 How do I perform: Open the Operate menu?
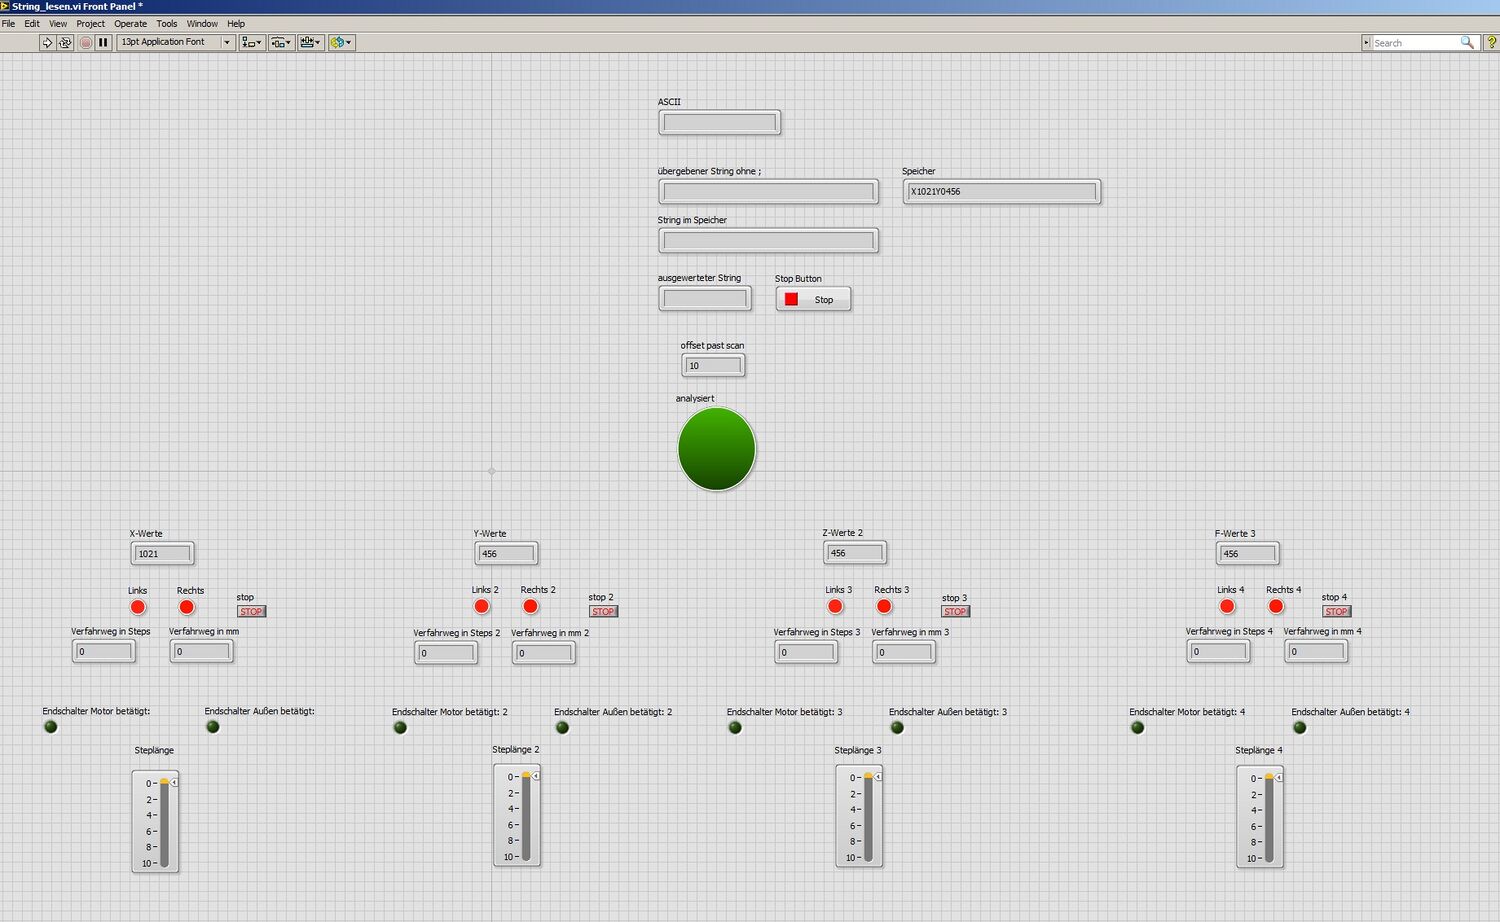[x=130, y=23]
